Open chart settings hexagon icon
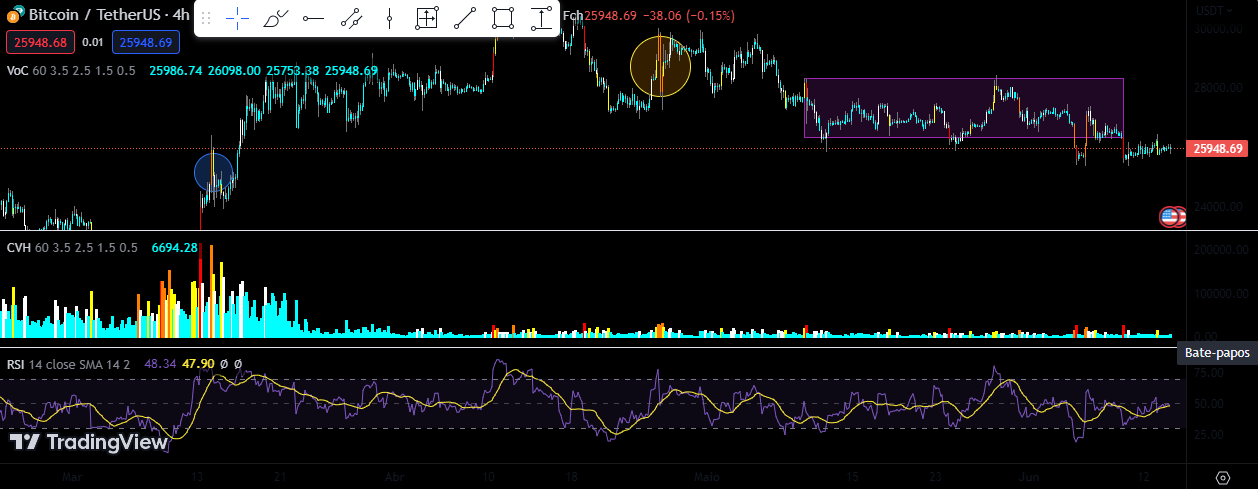This screenshot has height=489, width=1258. [1222, 477]
